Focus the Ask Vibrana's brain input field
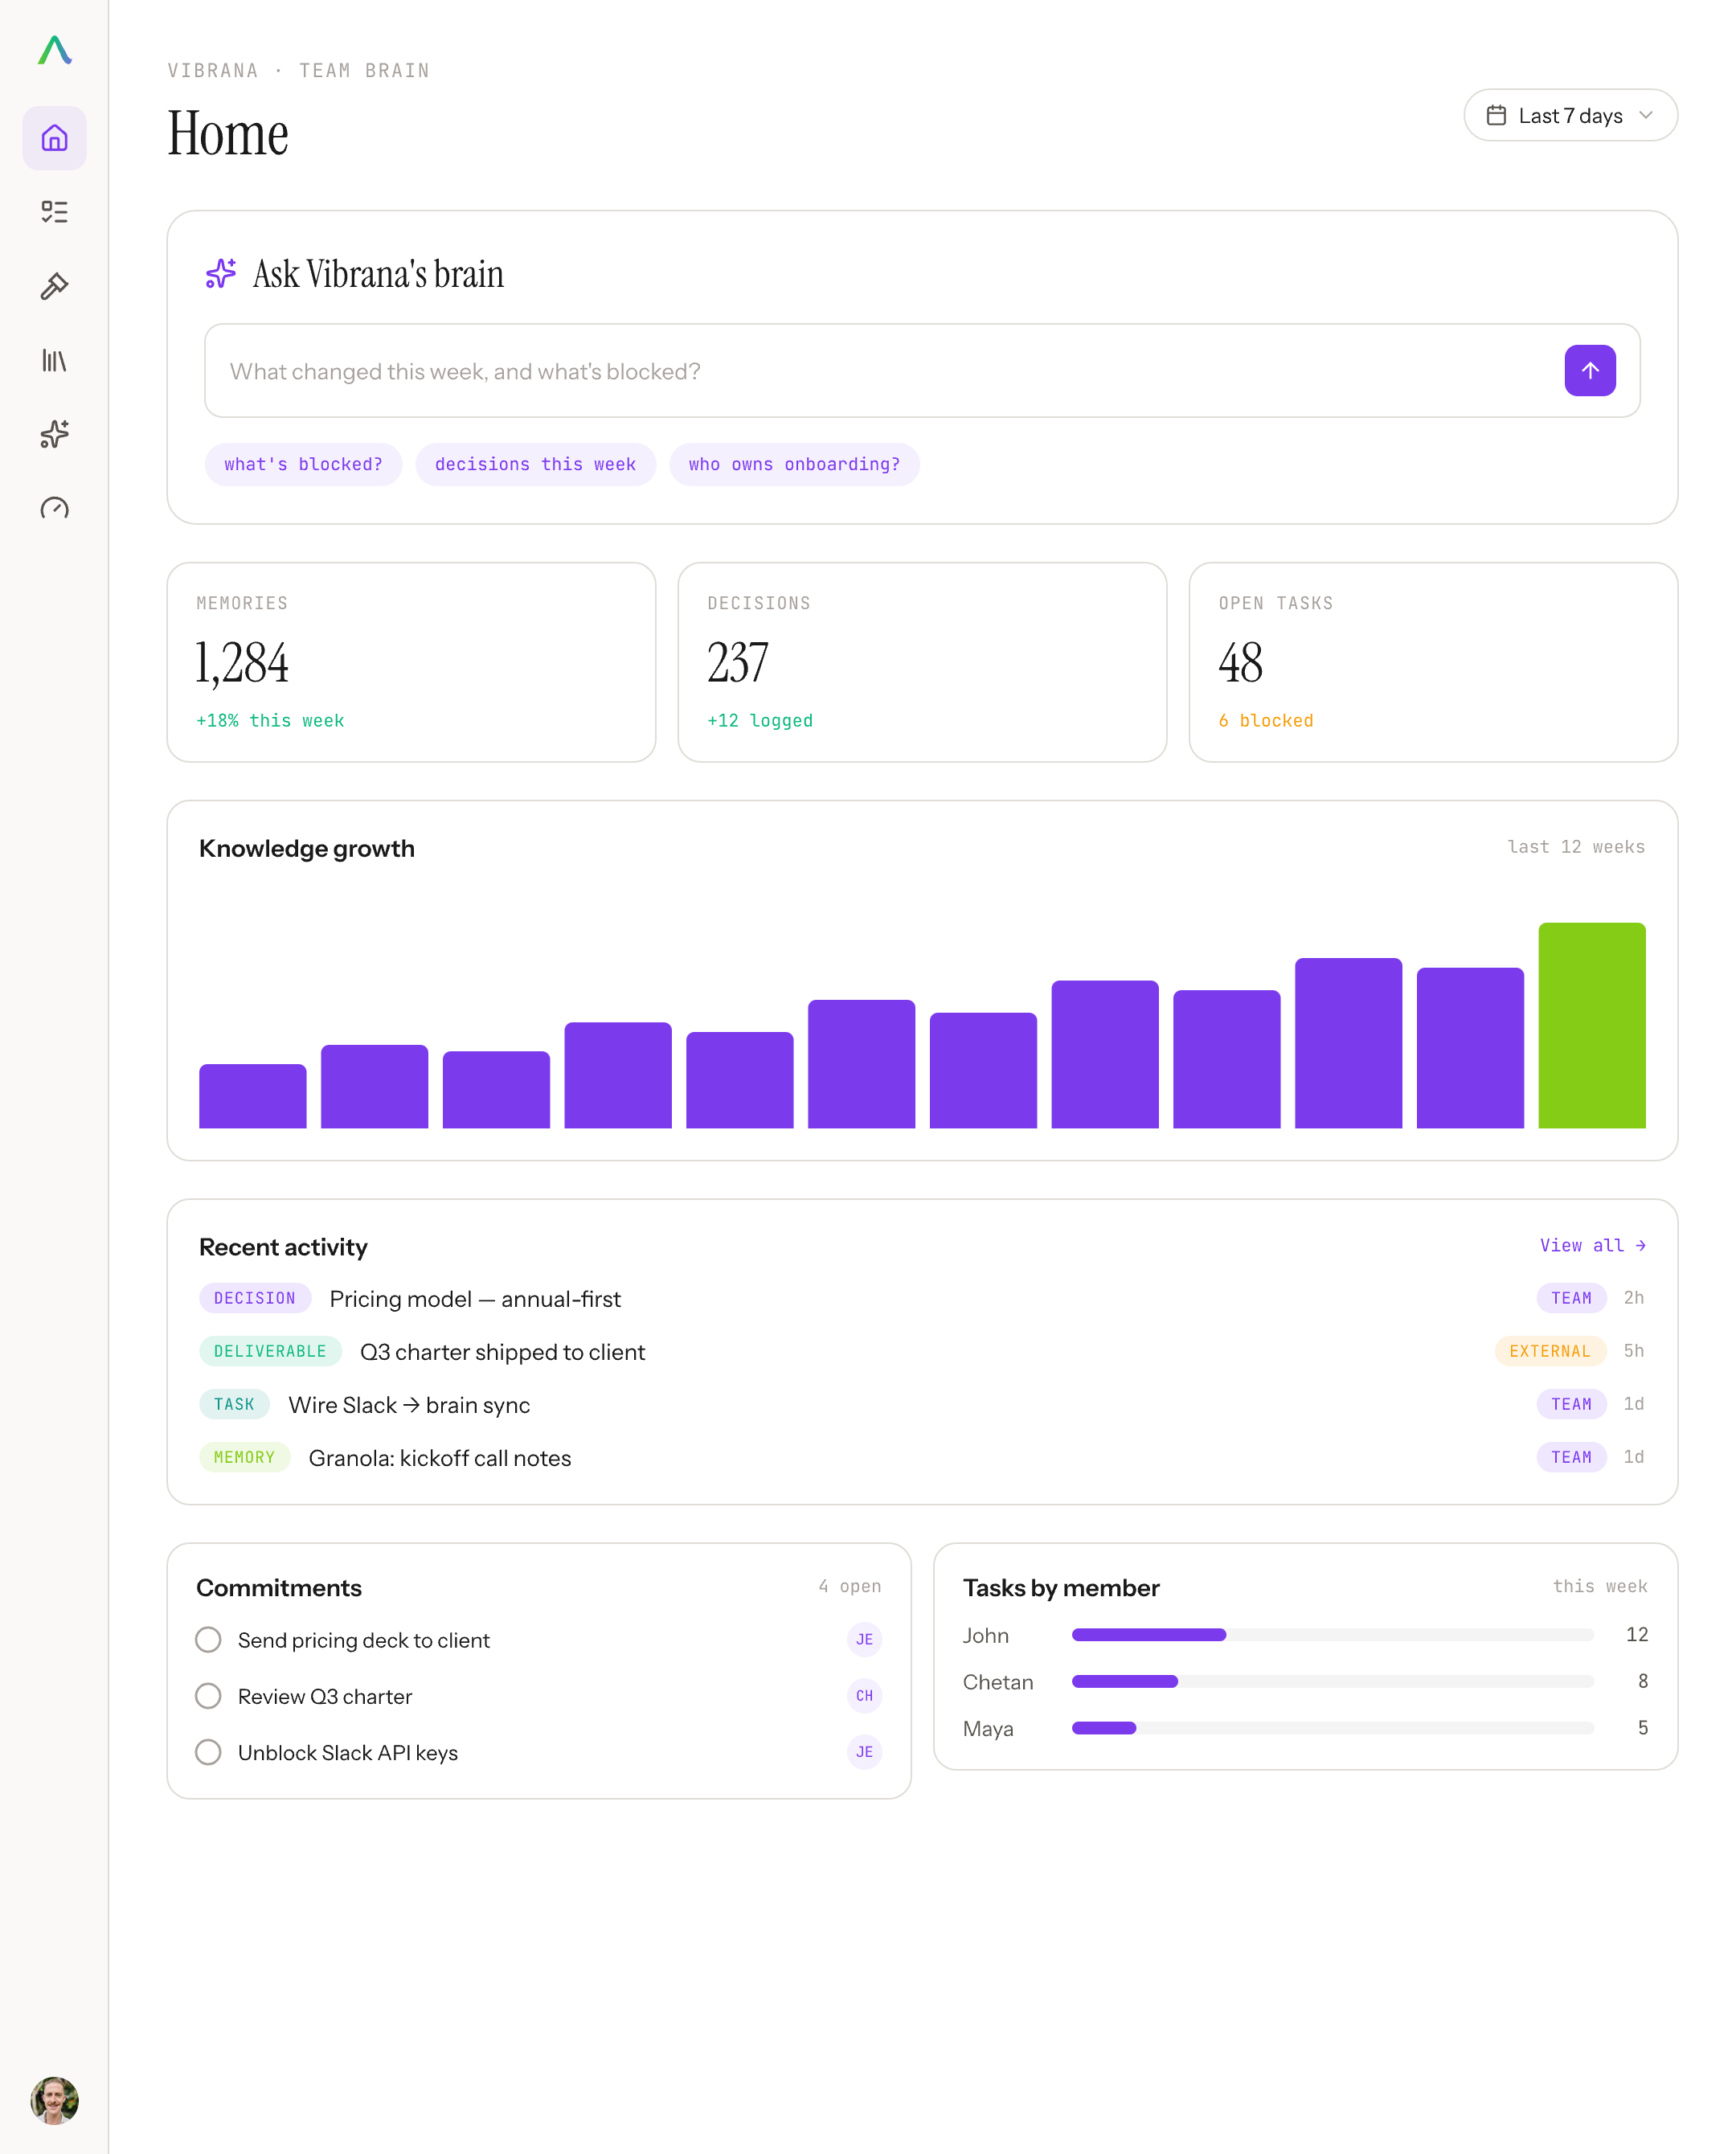Image resolution: width=1736 pixels, height=2154 pixels. pyautogui.click(x=922, y=371)
